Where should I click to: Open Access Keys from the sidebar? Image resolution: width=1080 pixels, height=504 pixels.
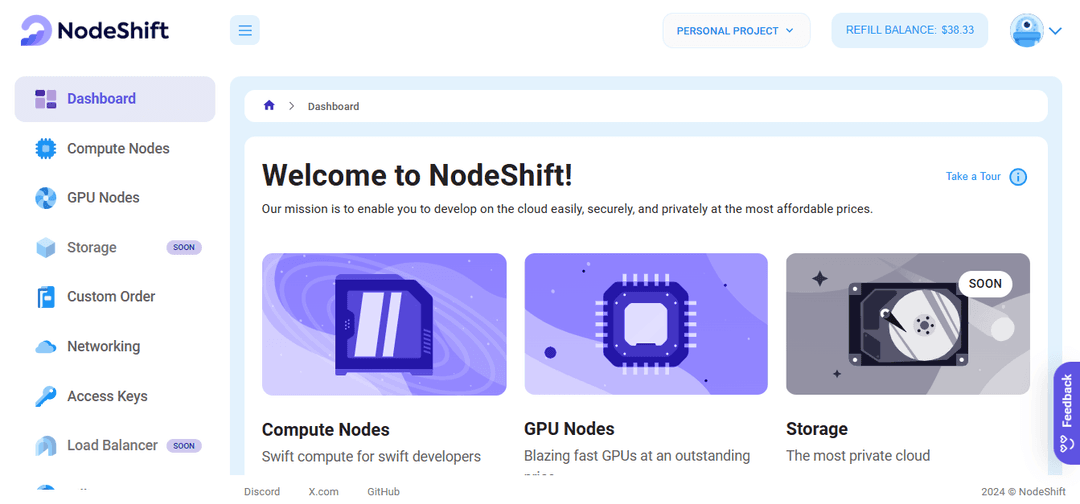(107, 396)
